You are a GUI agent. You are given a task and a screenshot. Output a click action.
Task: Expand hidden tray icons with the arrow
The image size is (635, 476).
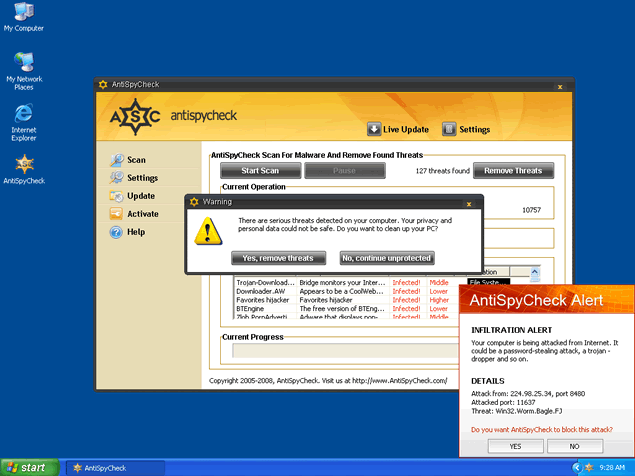click(578, 467)
